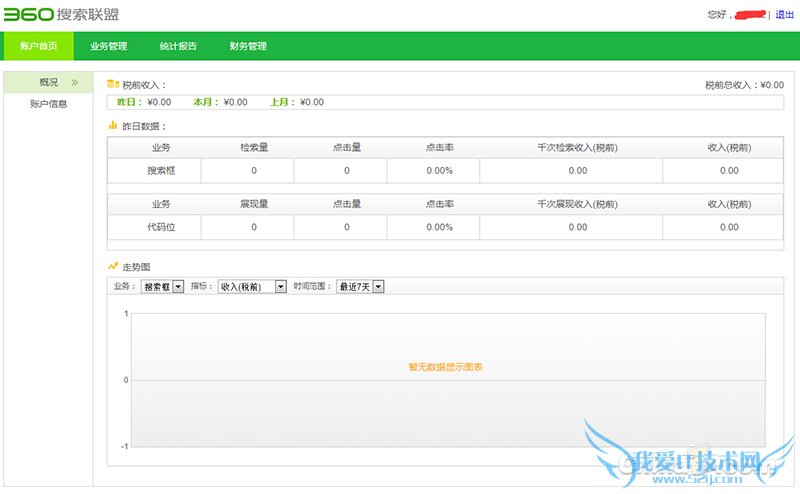This screenshot has width=800, height=494.
Task: Click the 千次检索收入(税前) column header
Action: coord(578,147)
